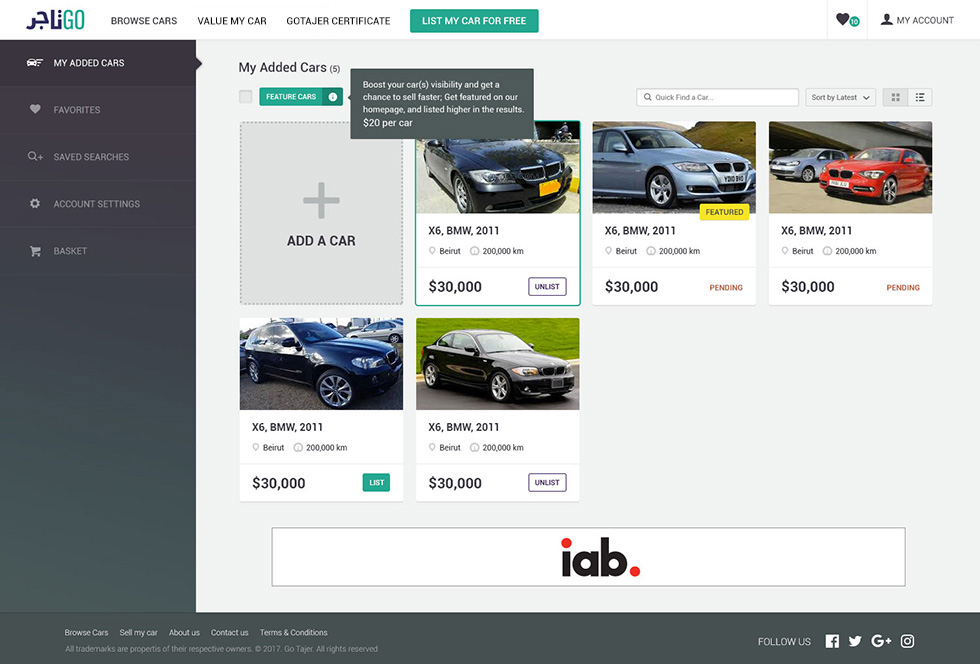Tick the select-all checkbox beside Feature Cars
The image size is (980, 664).
pos(246,96)
